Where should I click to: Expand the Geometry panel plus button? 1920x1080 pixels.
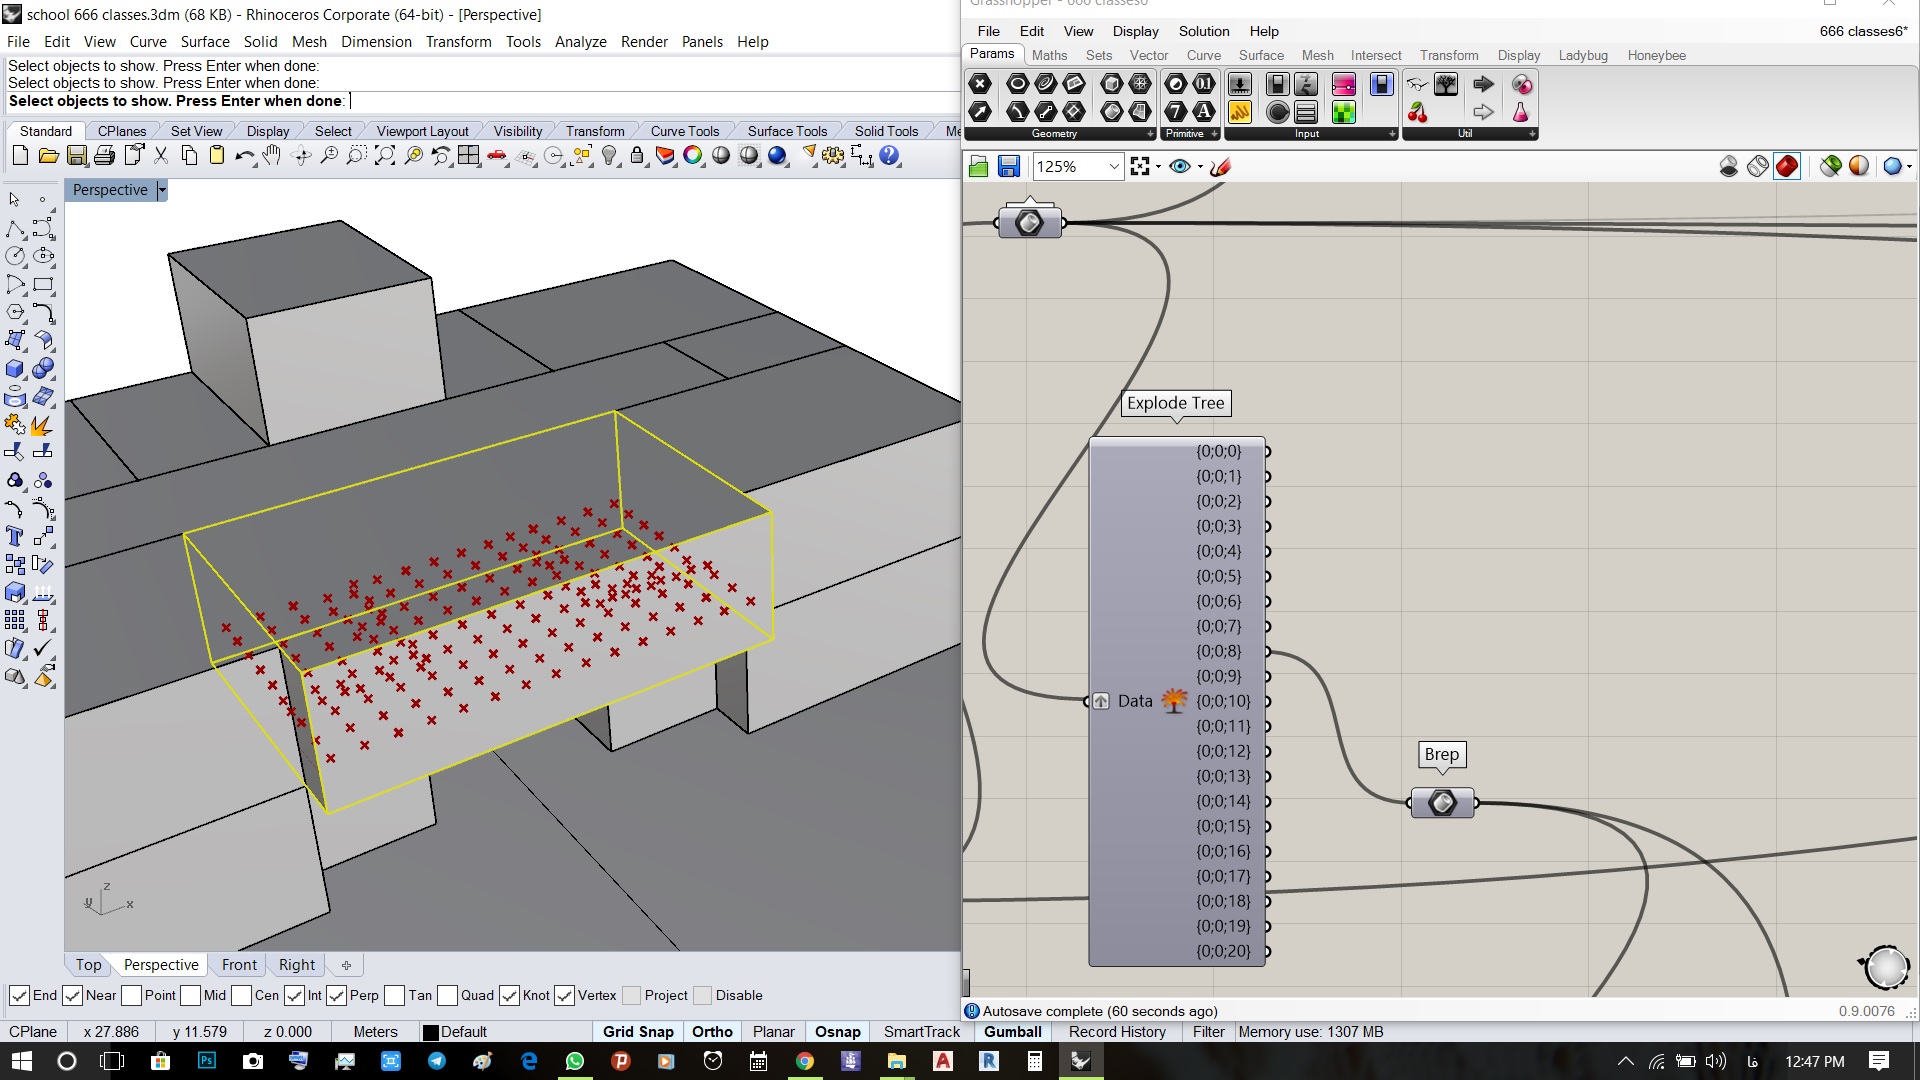(x=1150, y=134)
